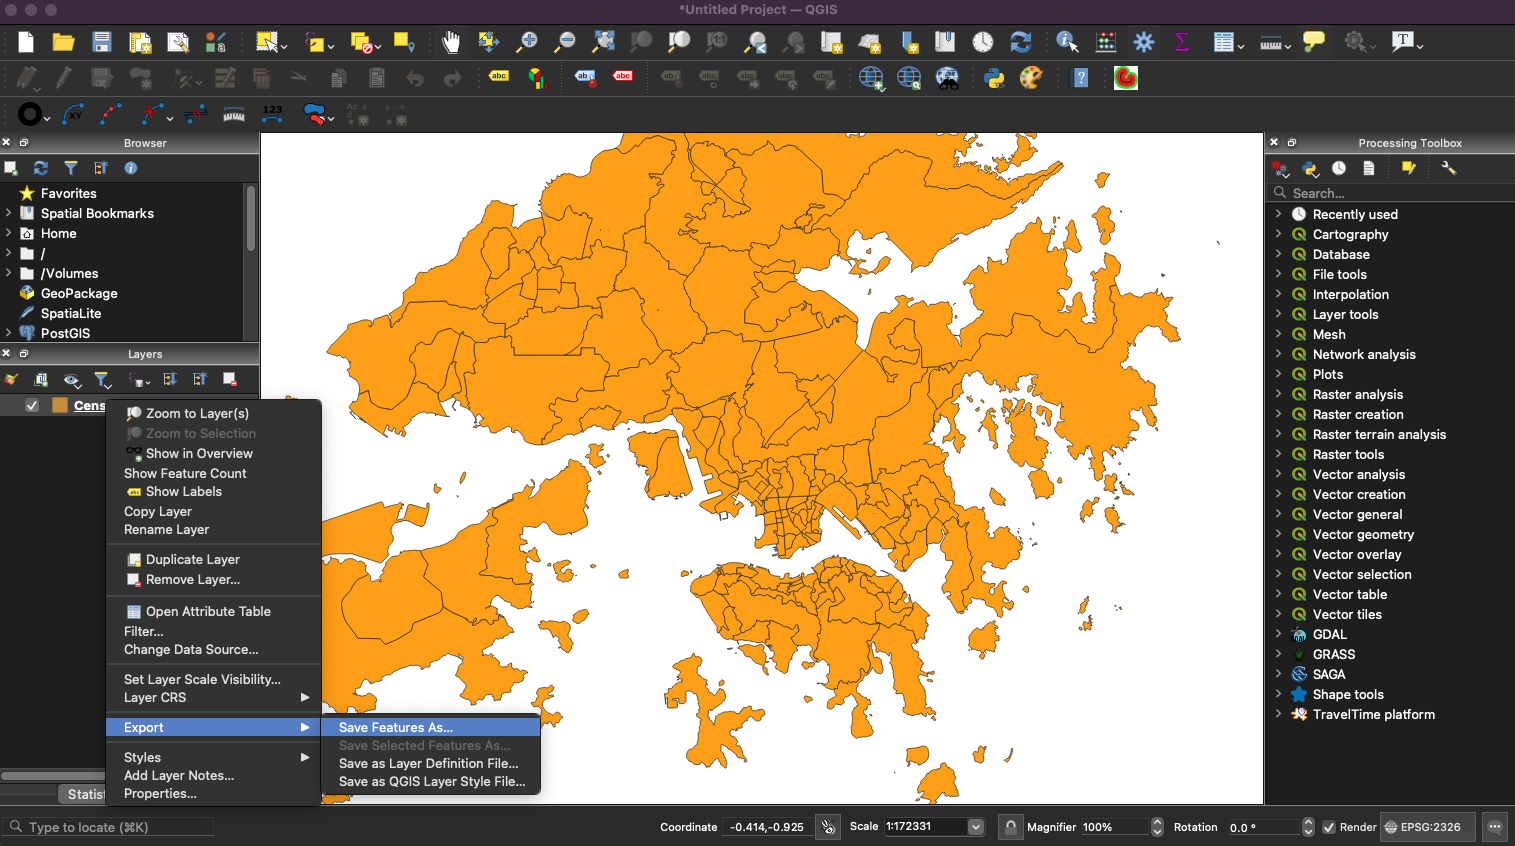Expand Vector geometry in Processing Toolbox
Image resolution: width=1515 pixels, height=846 pixels.
[1278, 534]
